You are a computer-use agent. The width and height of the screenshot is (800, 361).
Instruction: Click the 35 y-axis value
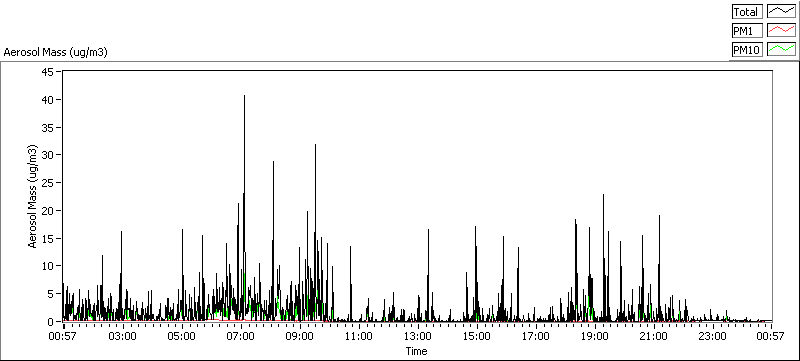[x=48, y=127]
